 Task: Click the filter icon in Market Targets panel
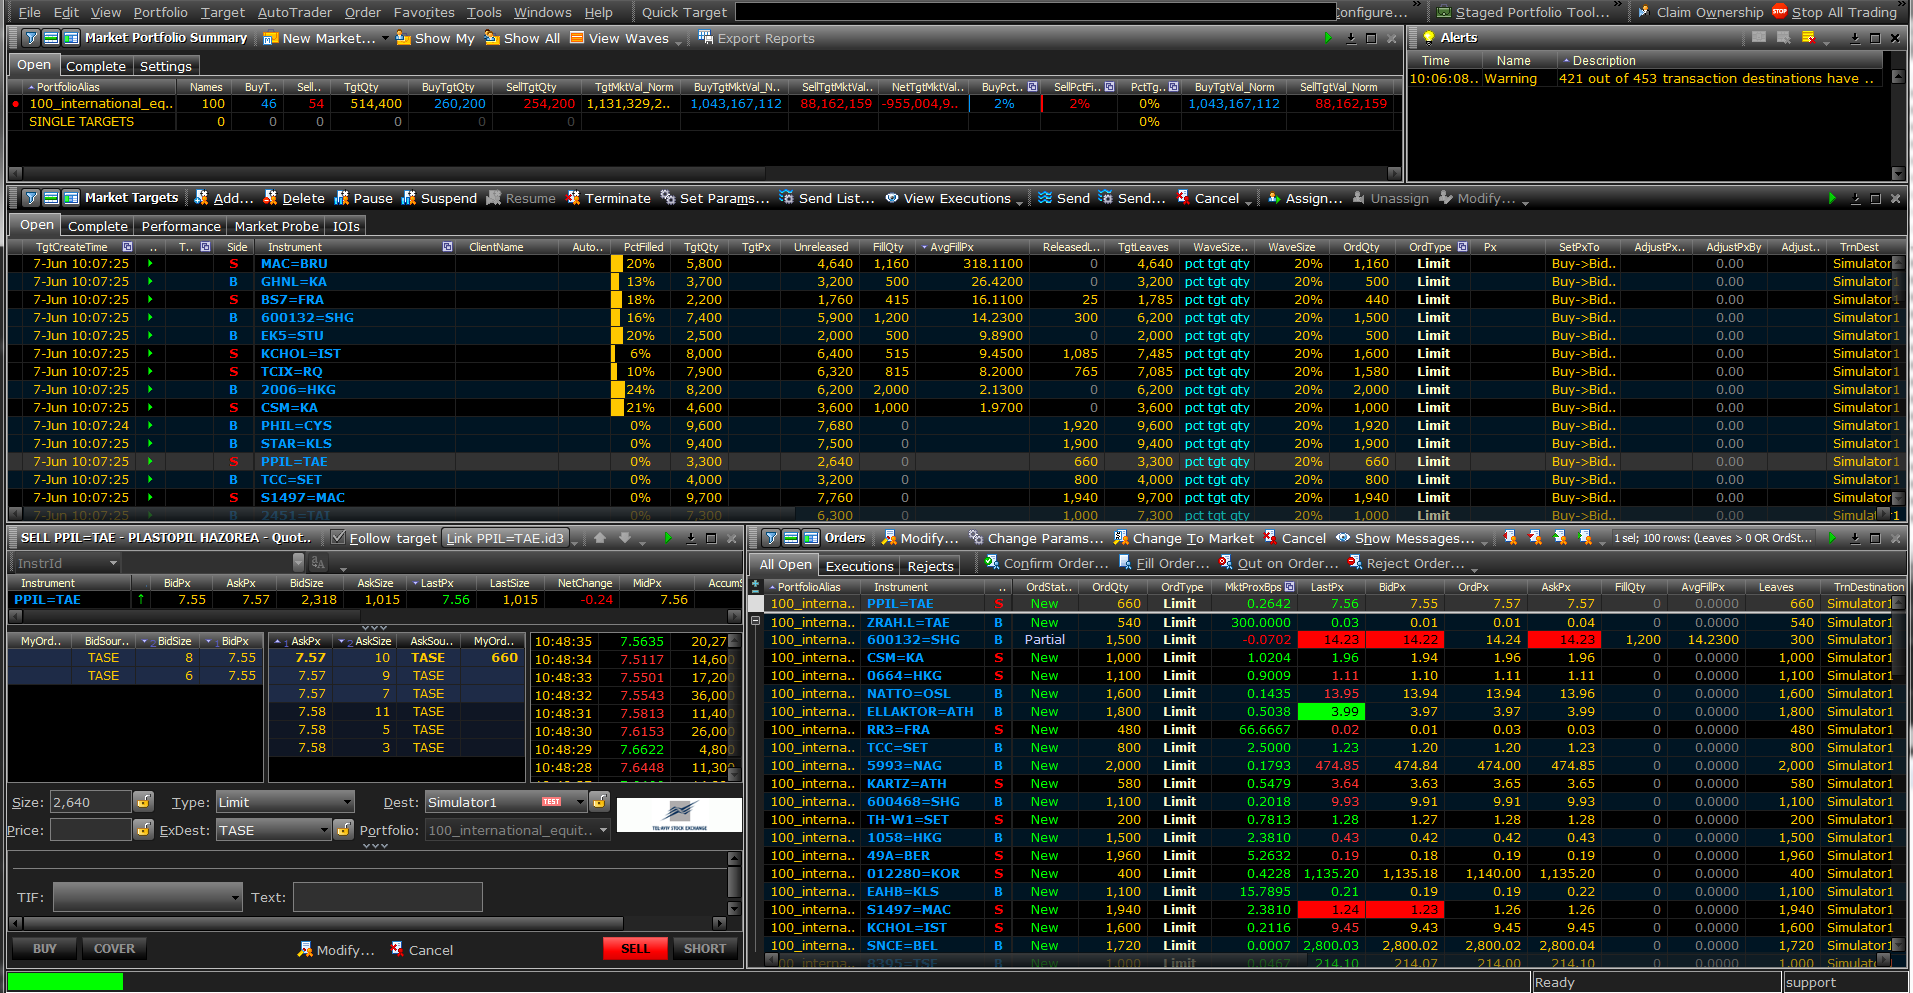point(31,198)
